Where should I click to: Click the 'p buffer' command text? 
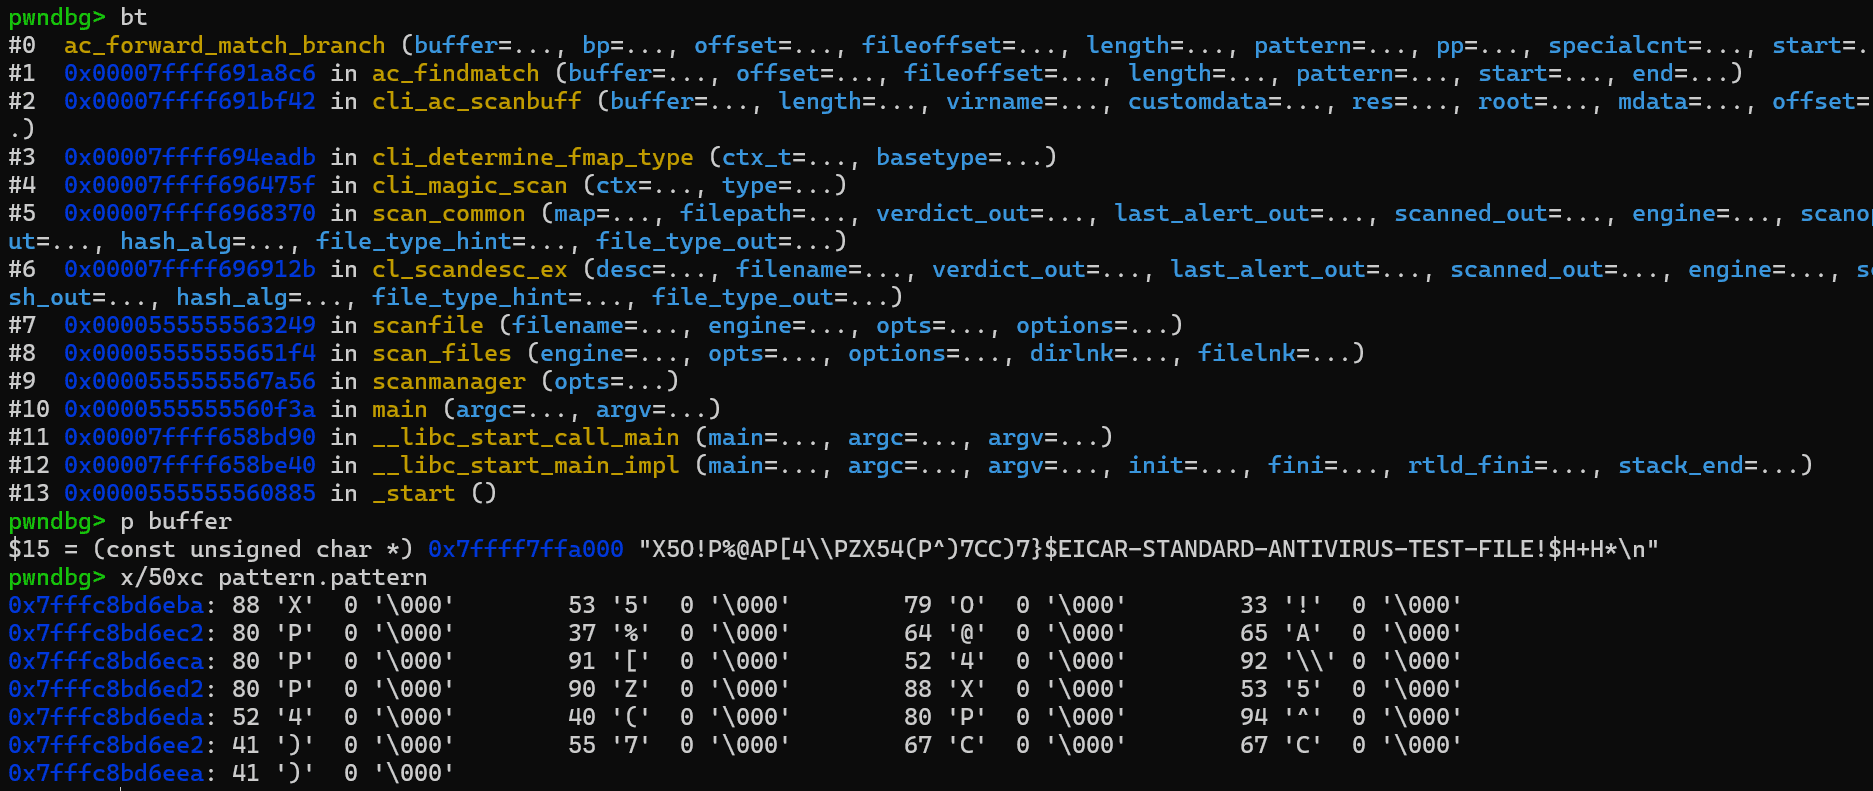point(175,522)
